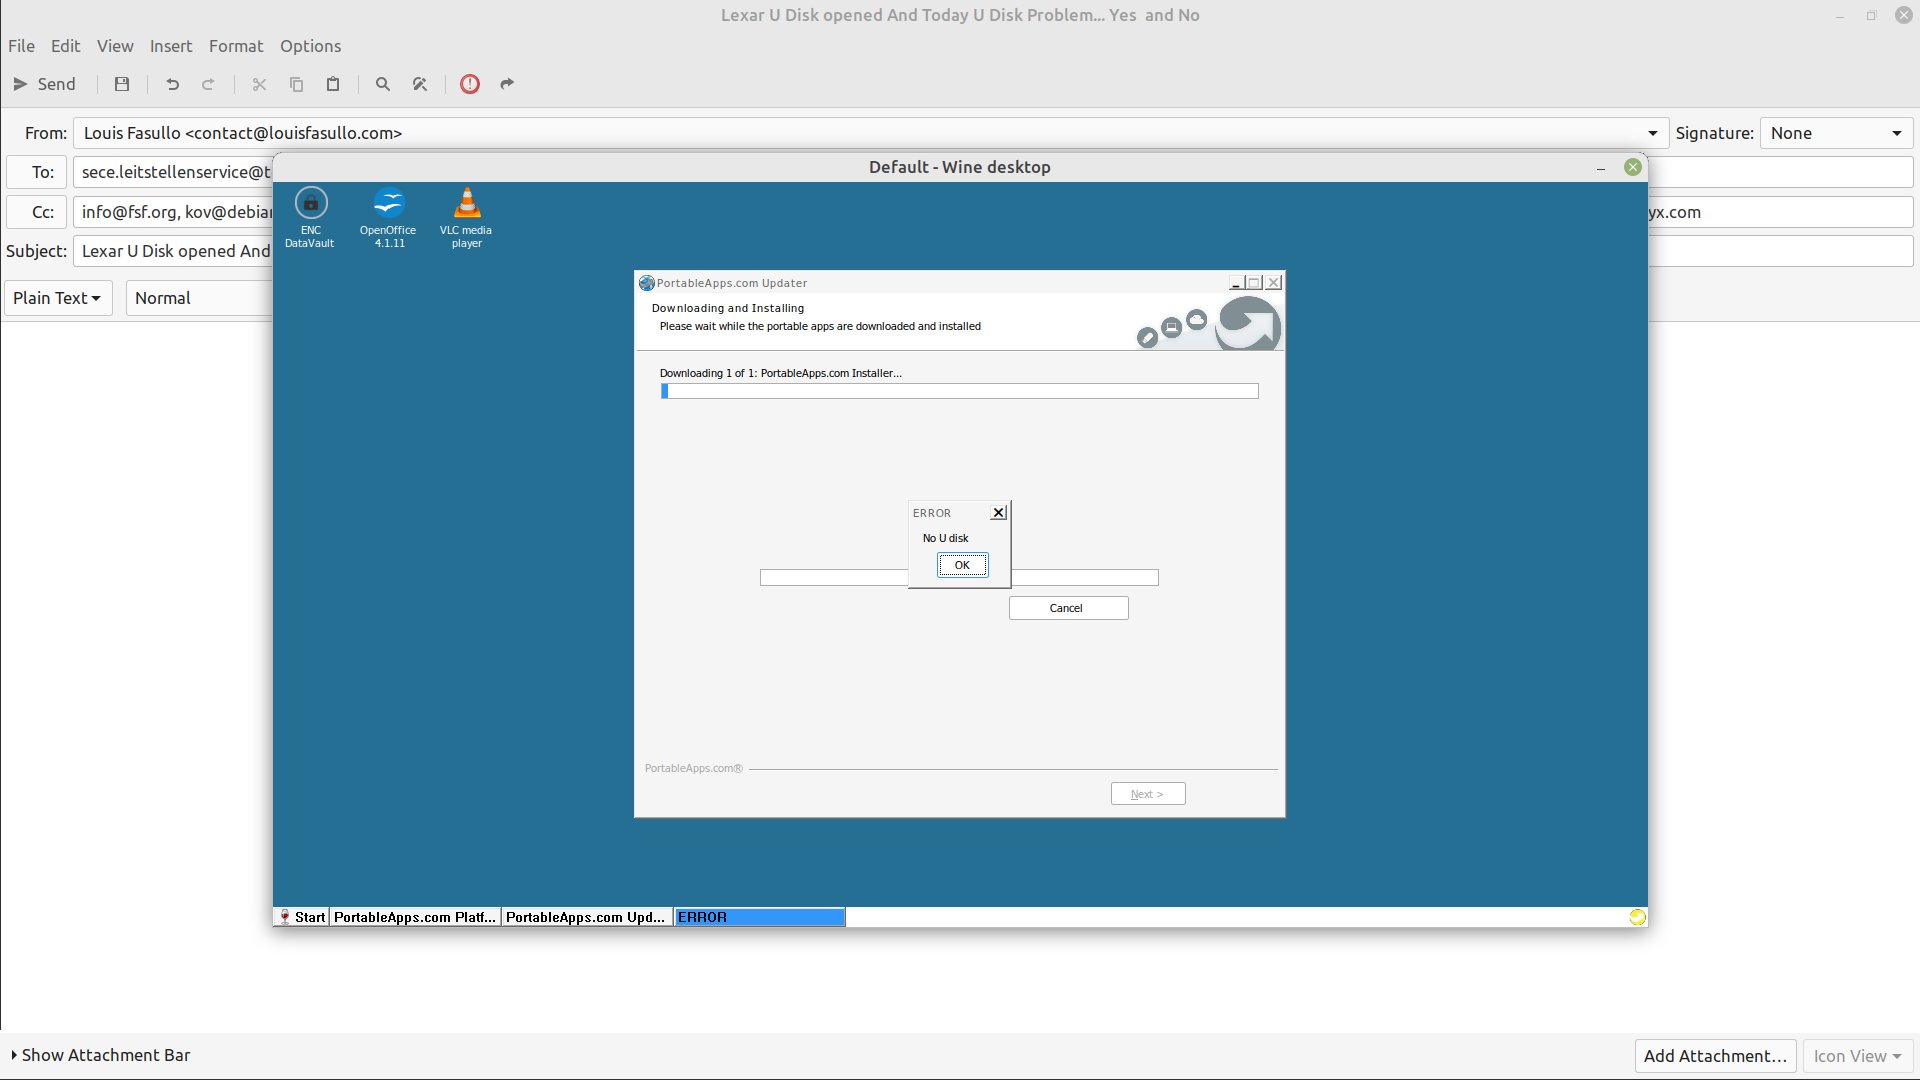Open the Options menu
Viewport: 1920px width, 1080px height.
click(310, 46)
